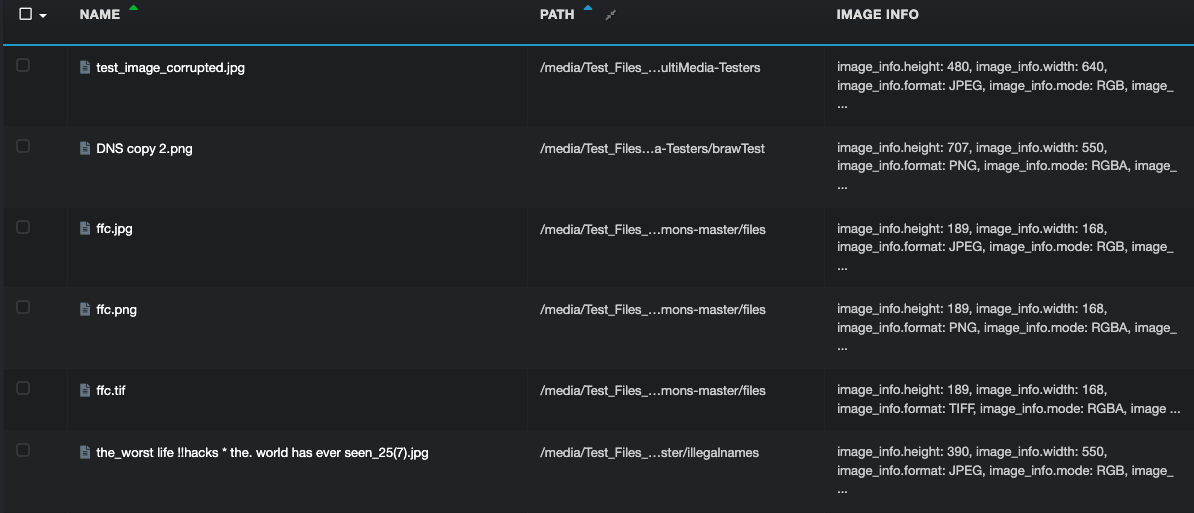Sort by the IMAGE INFO column header

[877, 14]
